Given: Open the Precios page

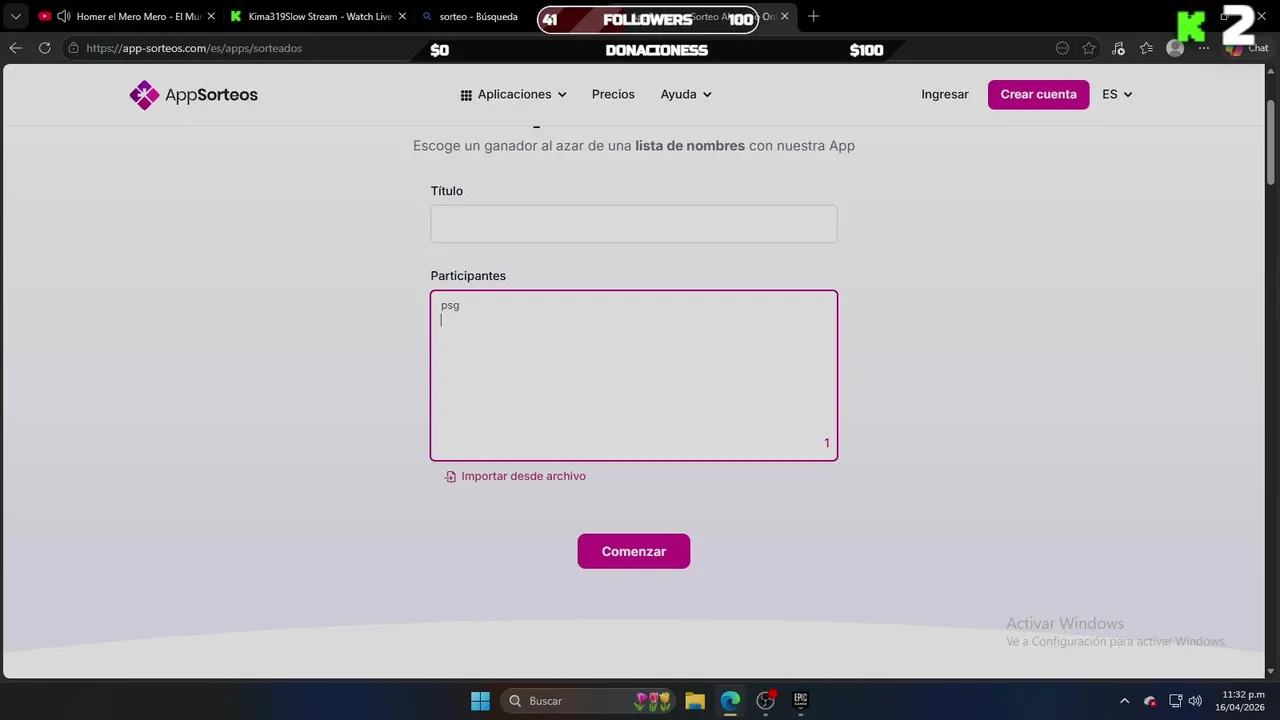Looking at the screenshot, I should [613, 94].
